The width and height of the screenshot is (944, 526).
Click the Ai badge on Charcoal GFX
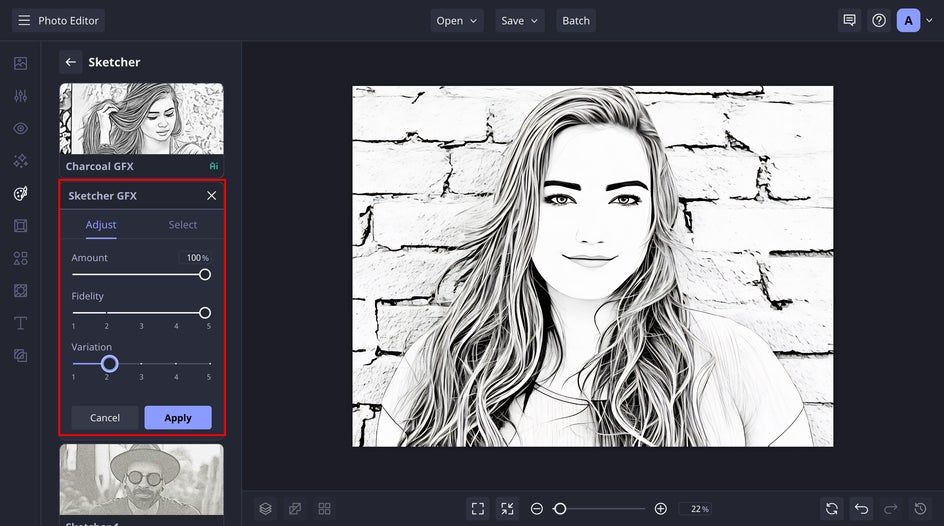point(214,166)
